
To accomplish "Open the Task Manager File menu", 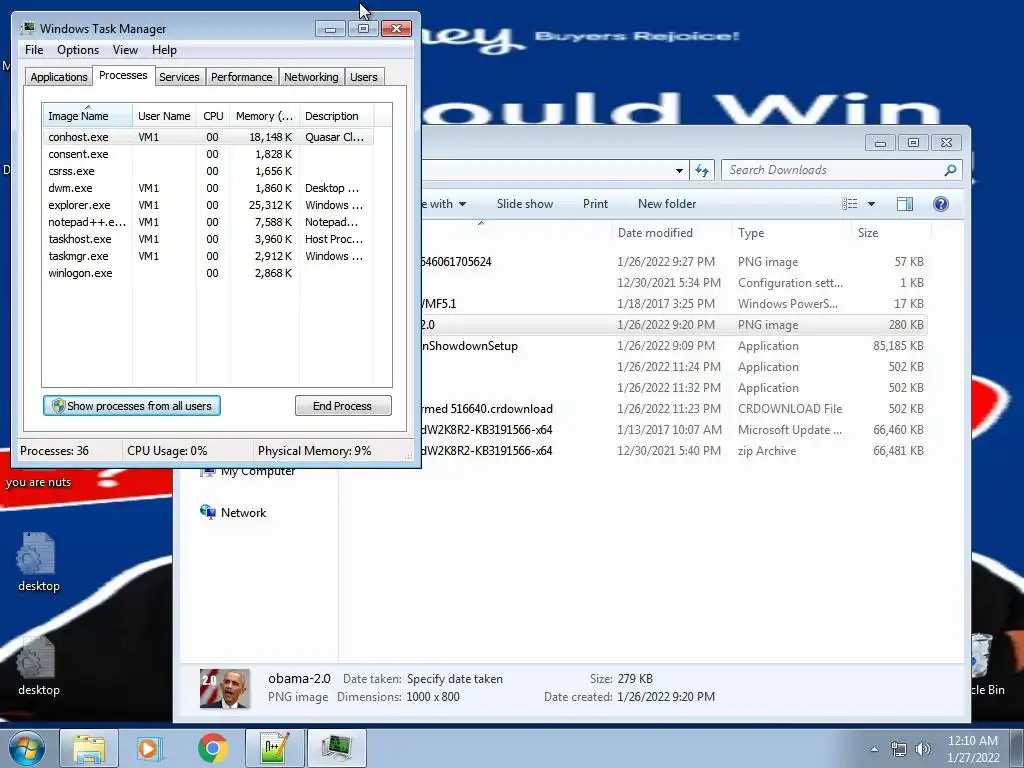I will pos(34,50).
